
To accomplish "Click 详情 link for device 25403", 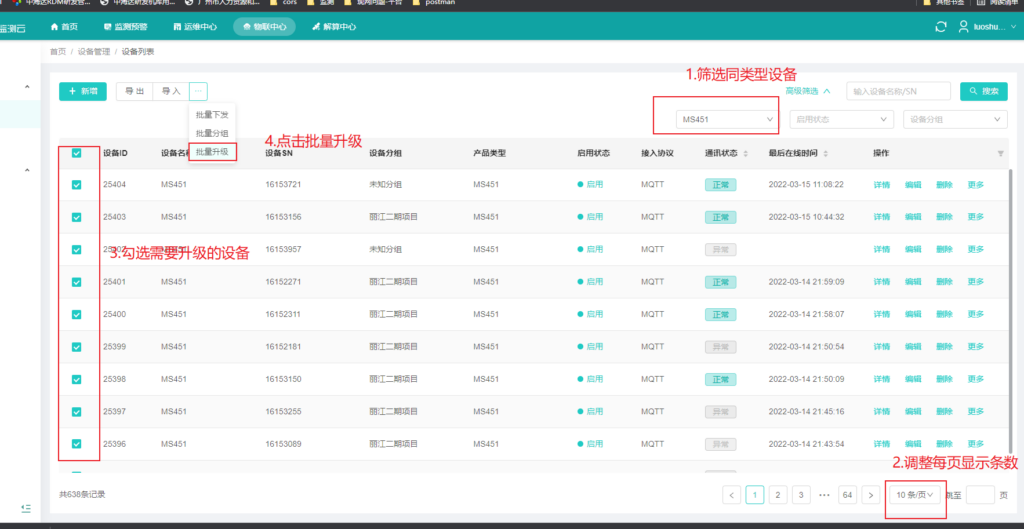I will click(881, 217).
